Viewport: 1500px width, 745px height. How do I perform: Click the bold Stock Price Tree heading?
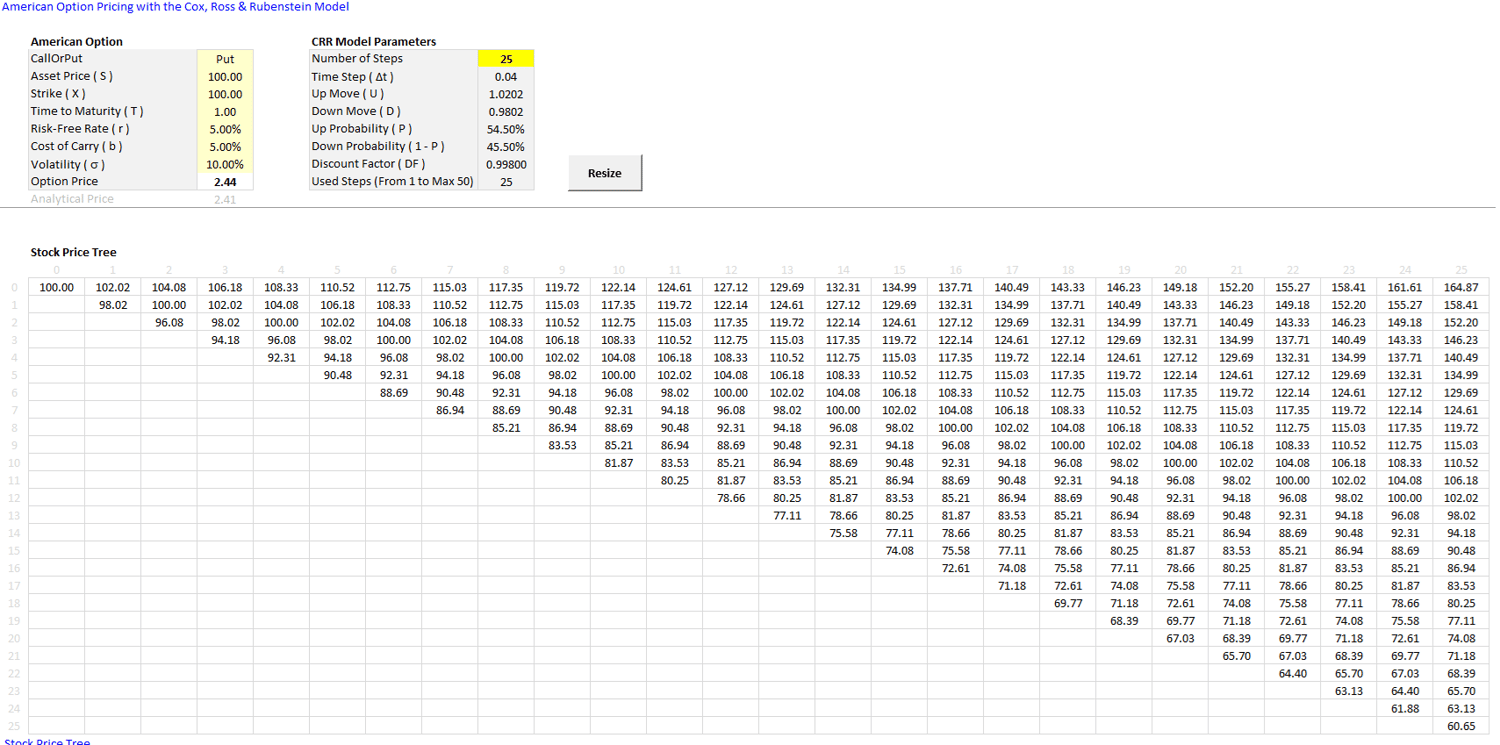(73, 252)
